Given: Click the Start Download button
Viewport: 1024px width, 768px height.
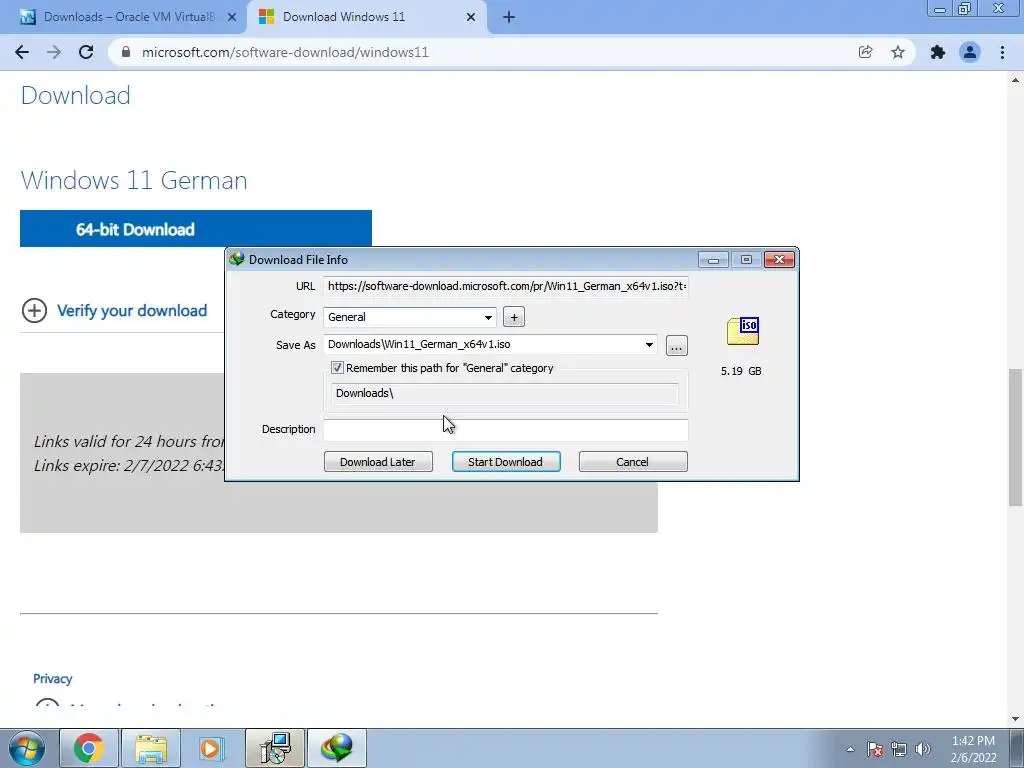Looking at the screenshot, I should (x=506, y=462).
